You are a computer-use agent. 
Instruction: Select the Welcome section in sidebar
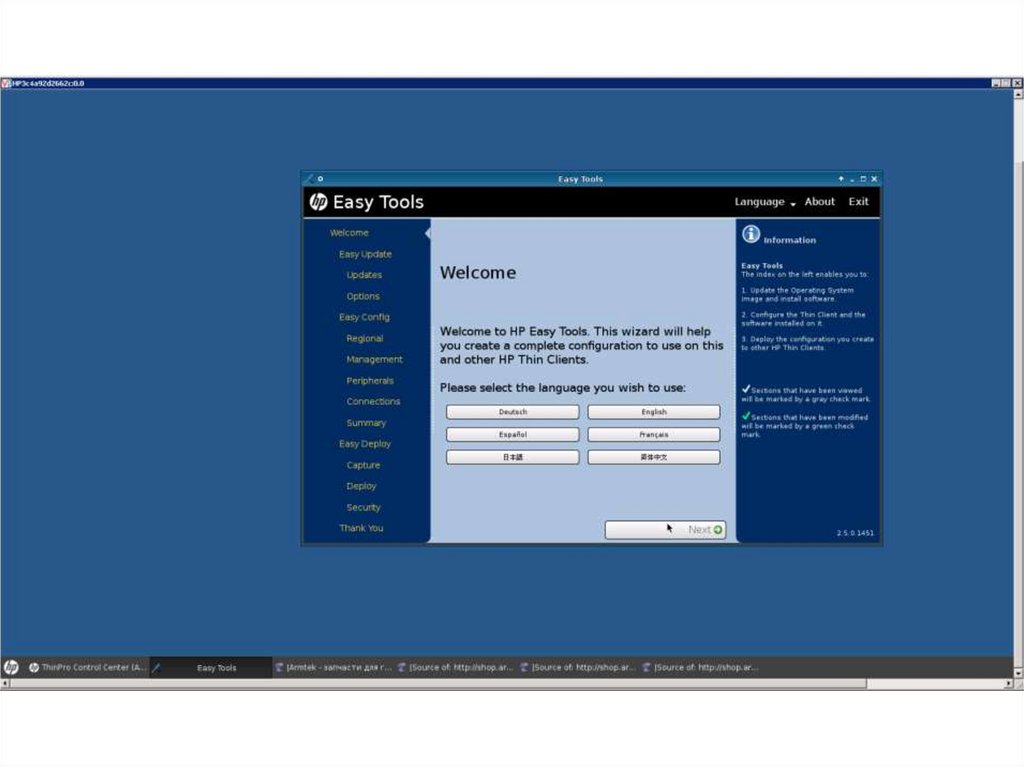click(349, 233)
